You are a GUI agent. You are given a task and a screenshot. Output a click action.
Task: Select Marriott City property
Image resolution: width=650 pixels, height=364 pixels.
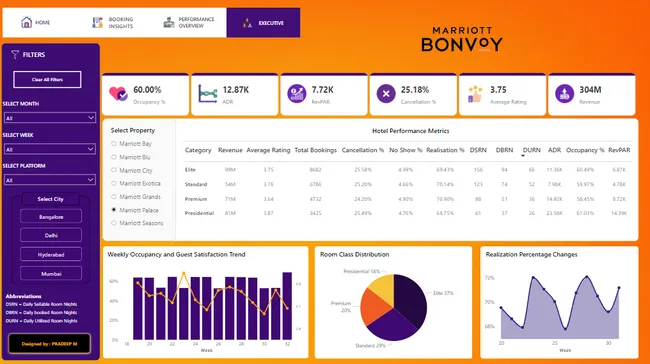pos(132,170)
